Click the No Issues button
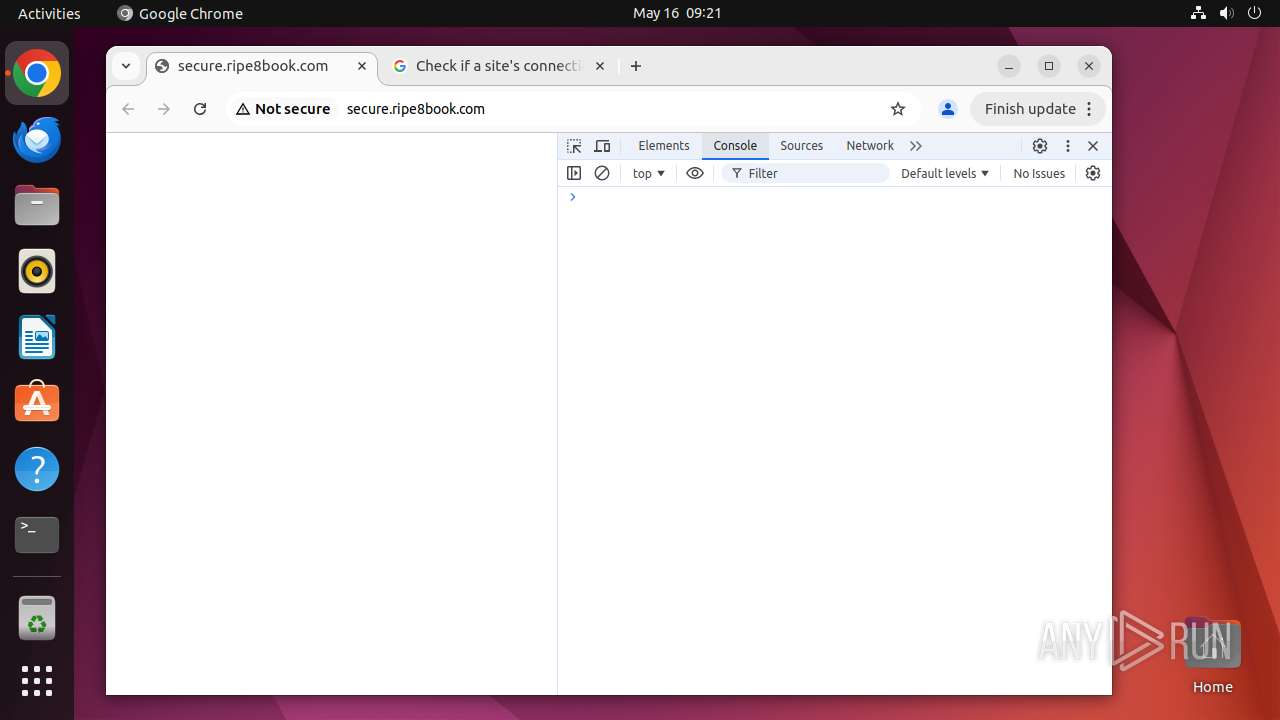Screen dimensions: 1280x720 [x=1039, y=173]
